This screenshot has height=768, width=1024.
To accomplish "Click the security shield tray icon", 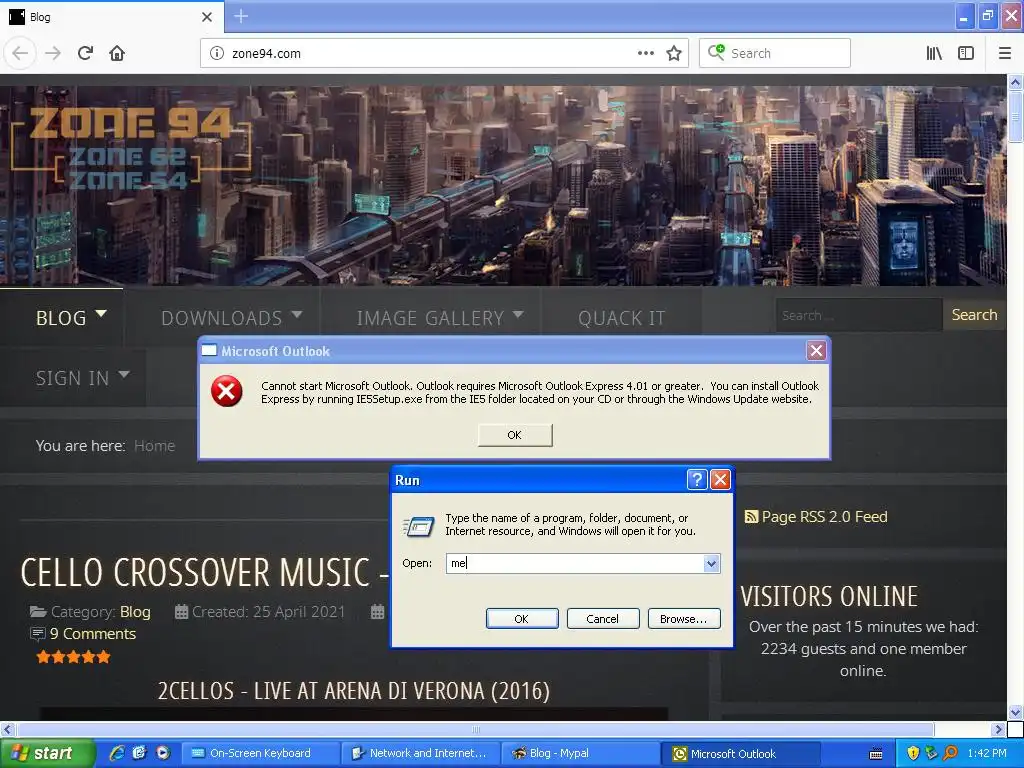I will click(913, 754).
